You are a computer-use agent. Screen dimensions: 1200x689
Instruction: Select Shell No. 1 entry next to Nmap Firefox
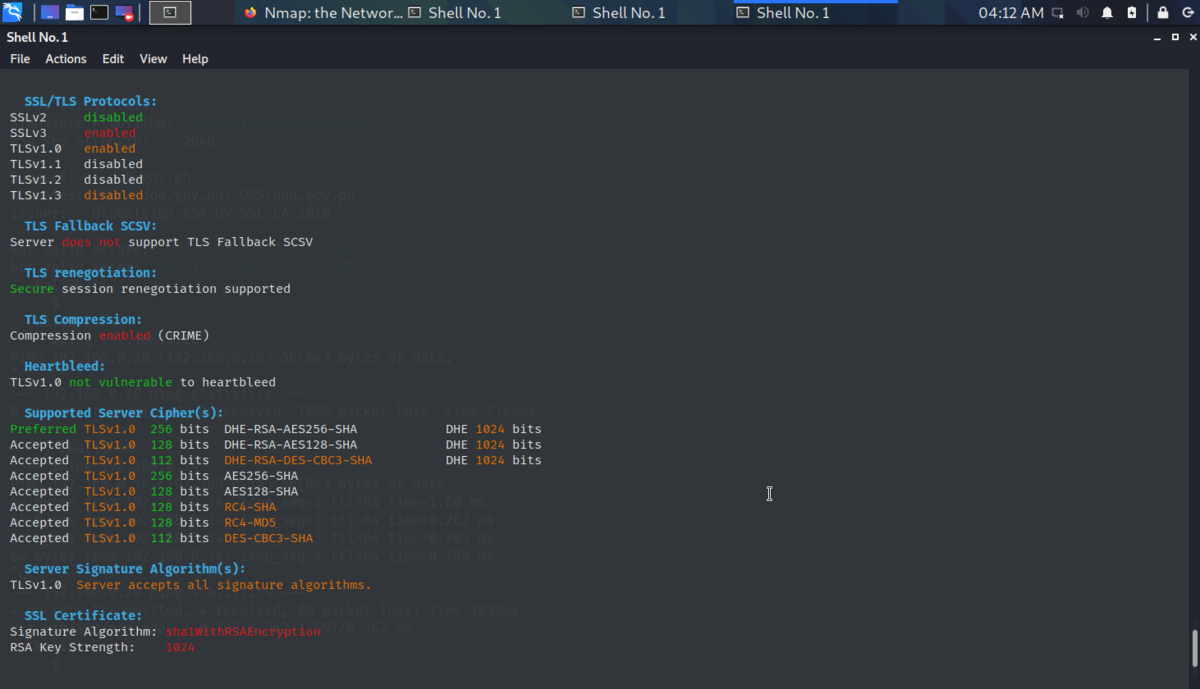pyautogui.click(x=486, y=13)
